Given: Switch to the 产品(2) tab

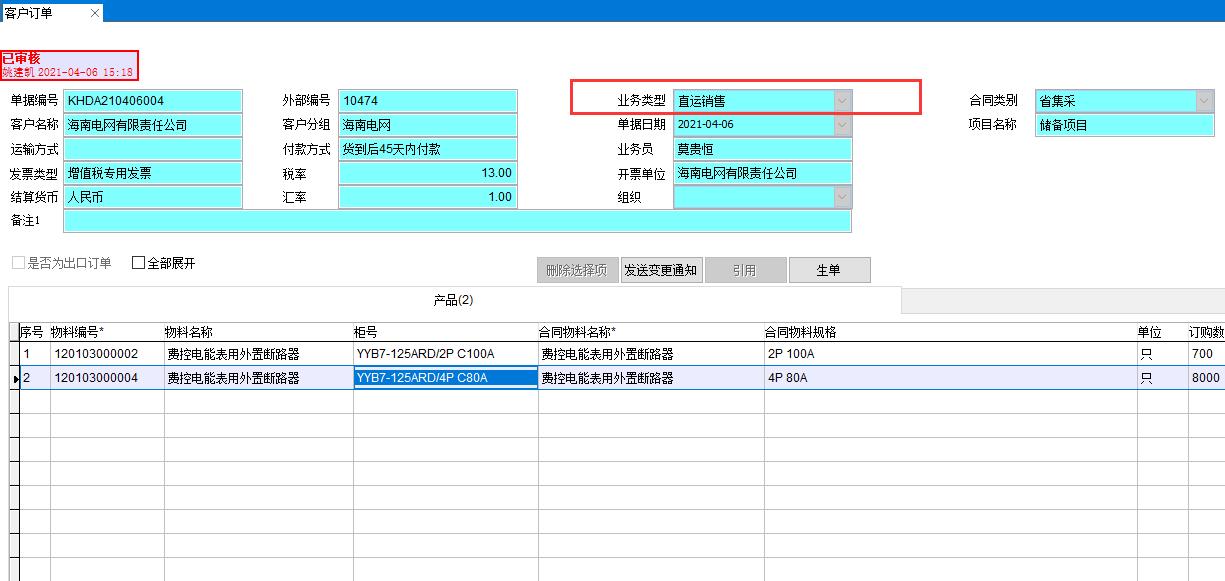Looking at the screenshot, I should click(x=453, y=300).
